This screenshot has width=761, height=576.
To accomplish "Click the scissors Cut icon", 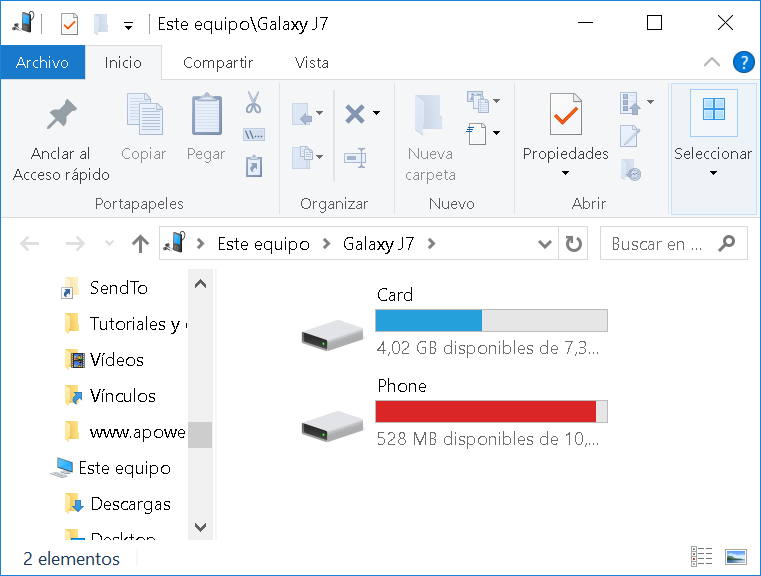I will [x=253, y=102].
